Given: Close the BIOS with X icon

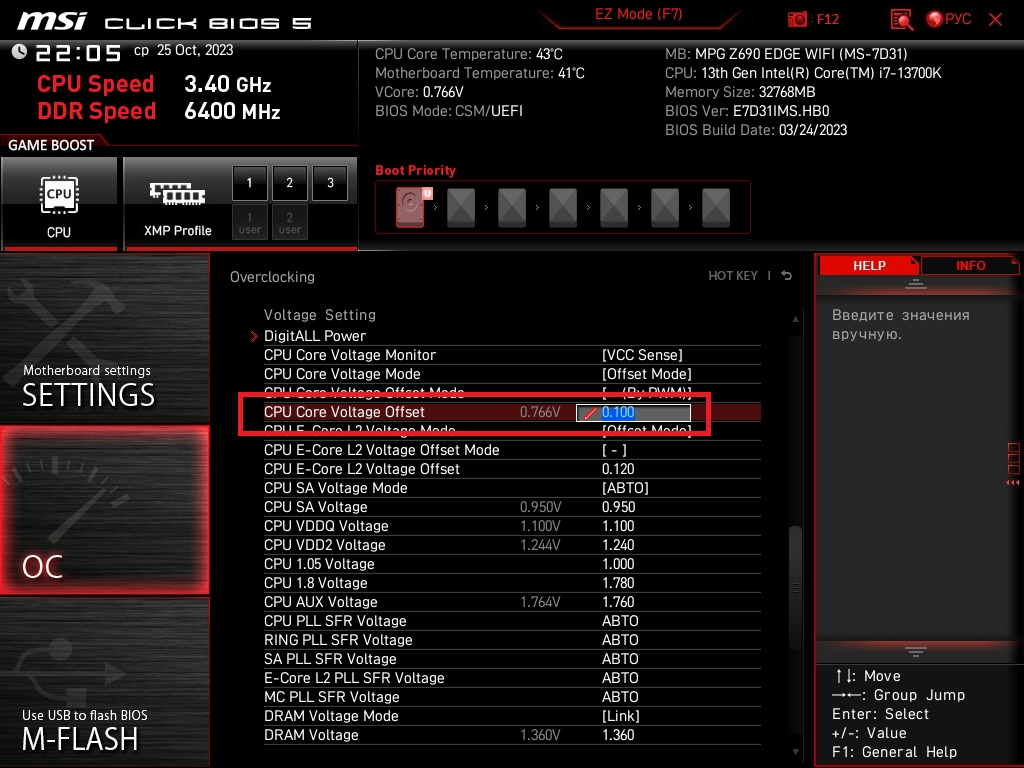Looking at the screenshot, I should (x=995, y=20).
